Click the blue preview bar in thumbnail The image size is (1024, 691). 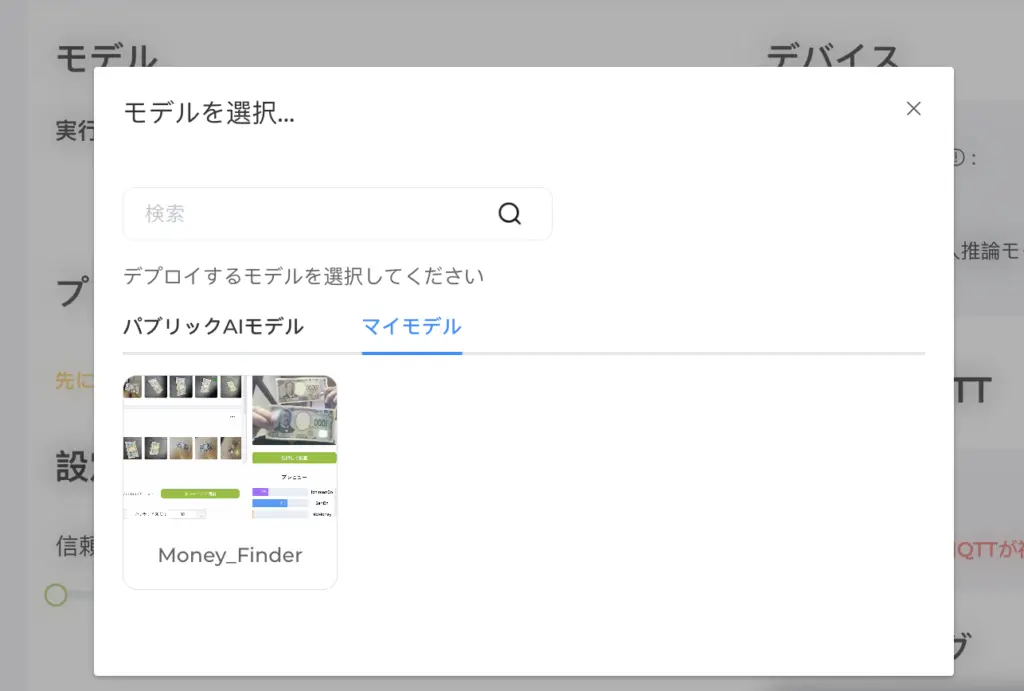(x=270, y=503)
